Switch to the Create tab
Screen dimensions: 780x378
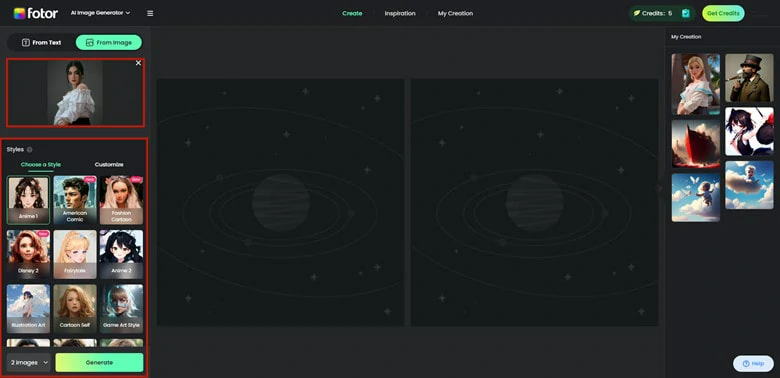tap(352, 13)
